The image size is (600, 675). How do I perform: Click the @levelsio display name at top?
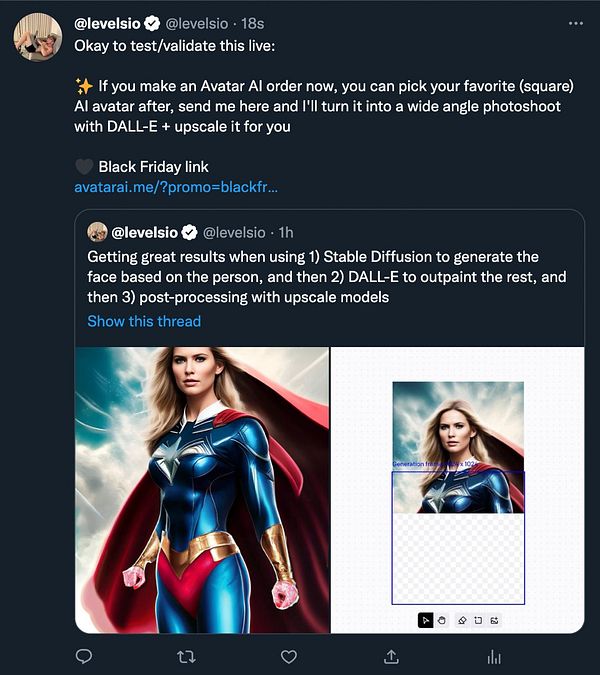(x=107, y=22)
